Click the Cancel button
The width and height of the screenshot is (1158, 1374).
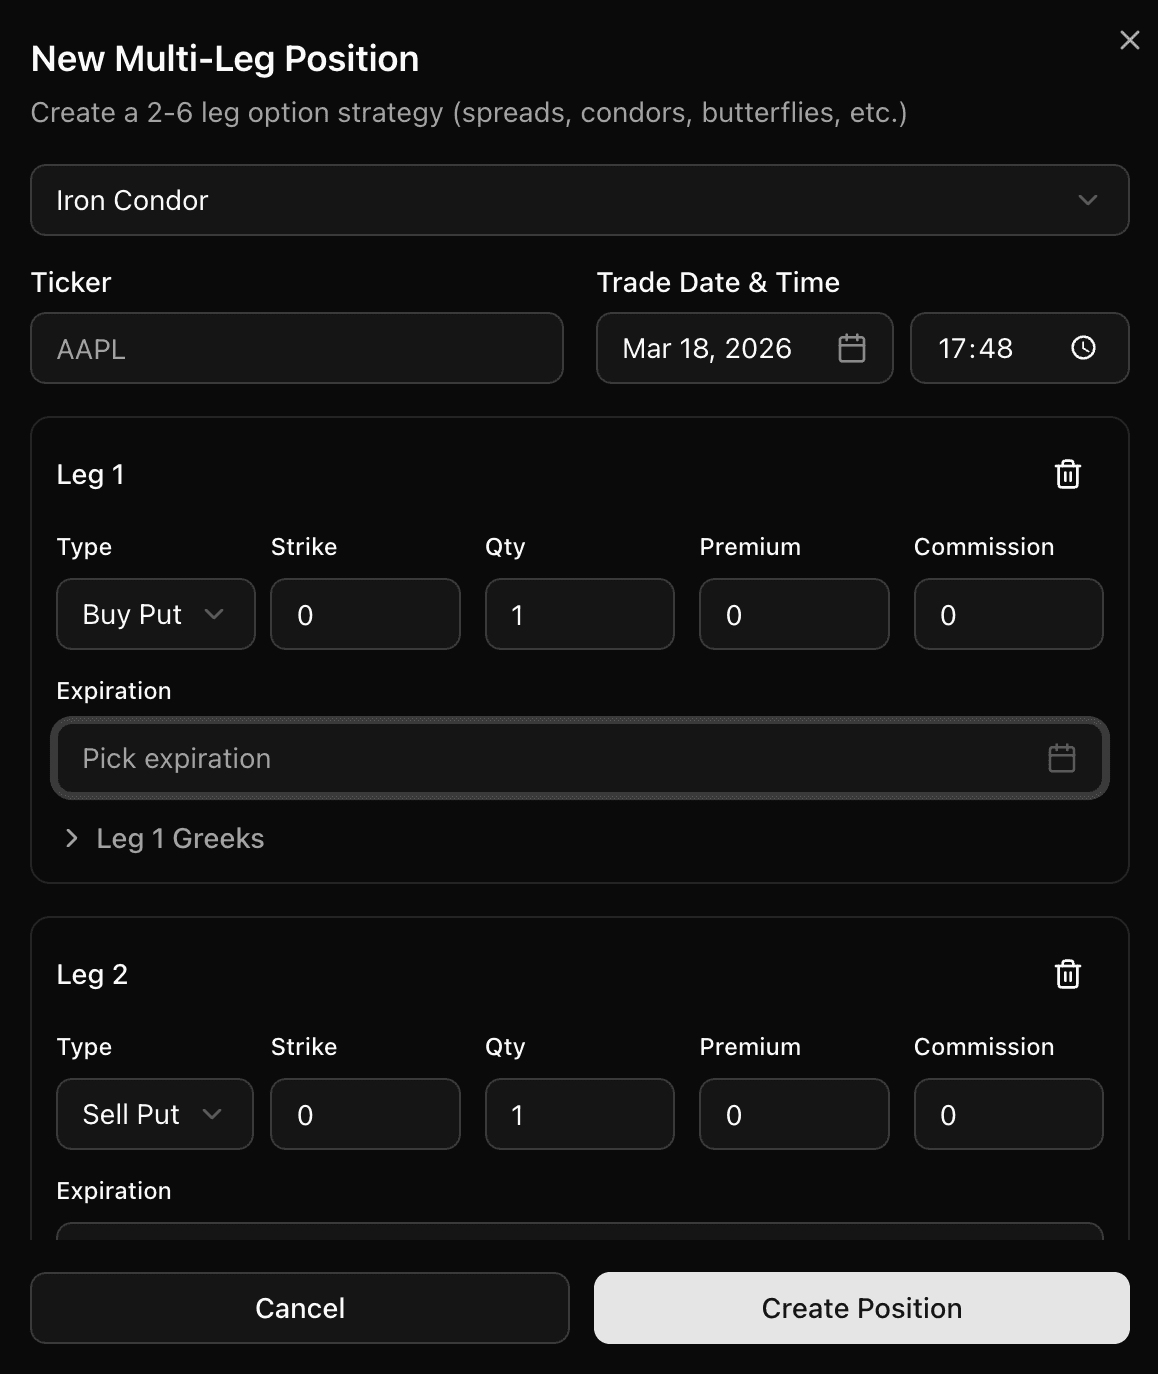(x=300, y=1308)
